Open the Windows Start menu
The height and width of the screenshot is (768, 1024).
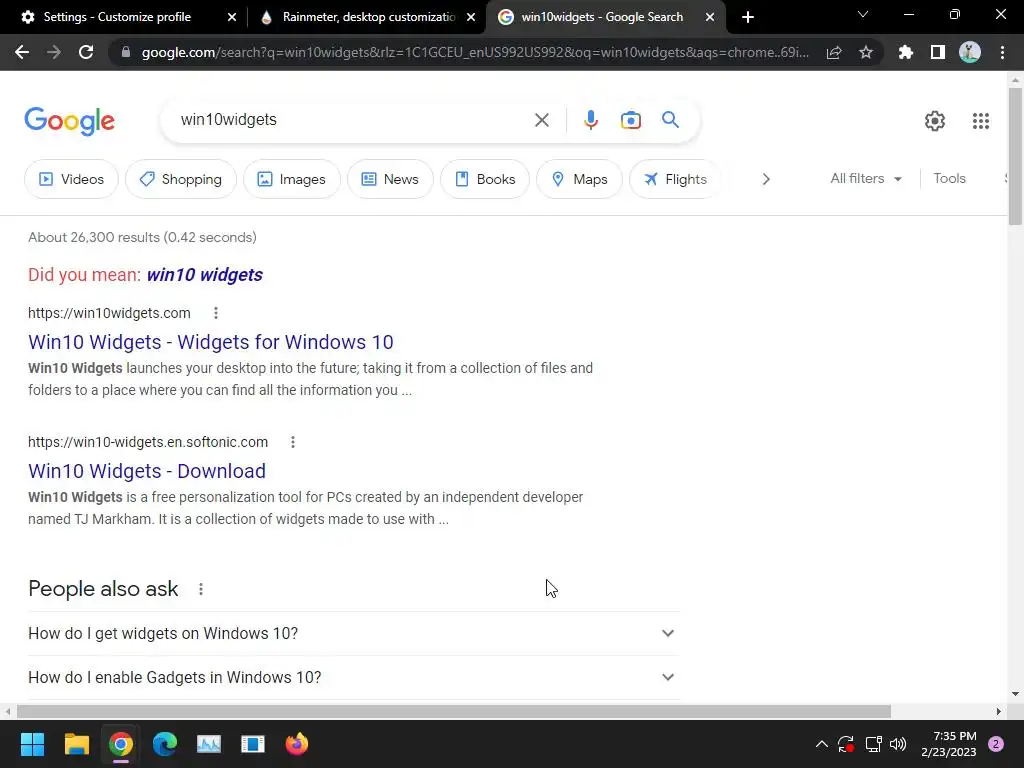(x=32, y=744)
